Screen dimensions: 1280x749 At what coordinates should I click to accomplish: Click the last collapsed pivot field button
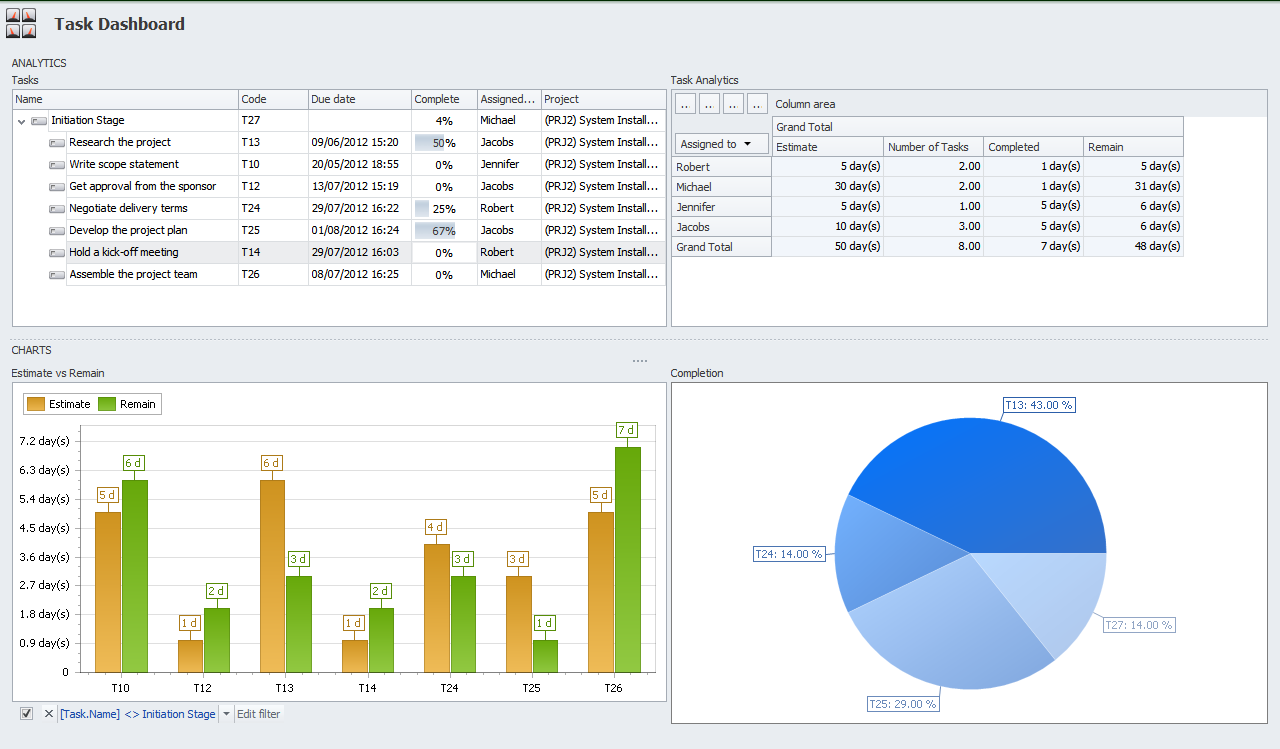(757, 104)
